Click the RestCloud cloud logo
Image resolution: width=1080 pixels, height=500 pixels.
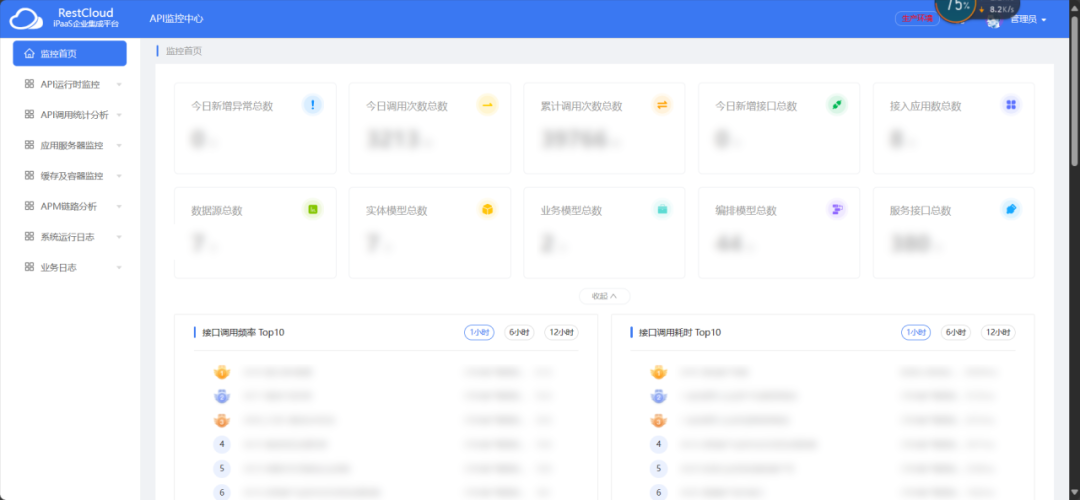point(26,19)
